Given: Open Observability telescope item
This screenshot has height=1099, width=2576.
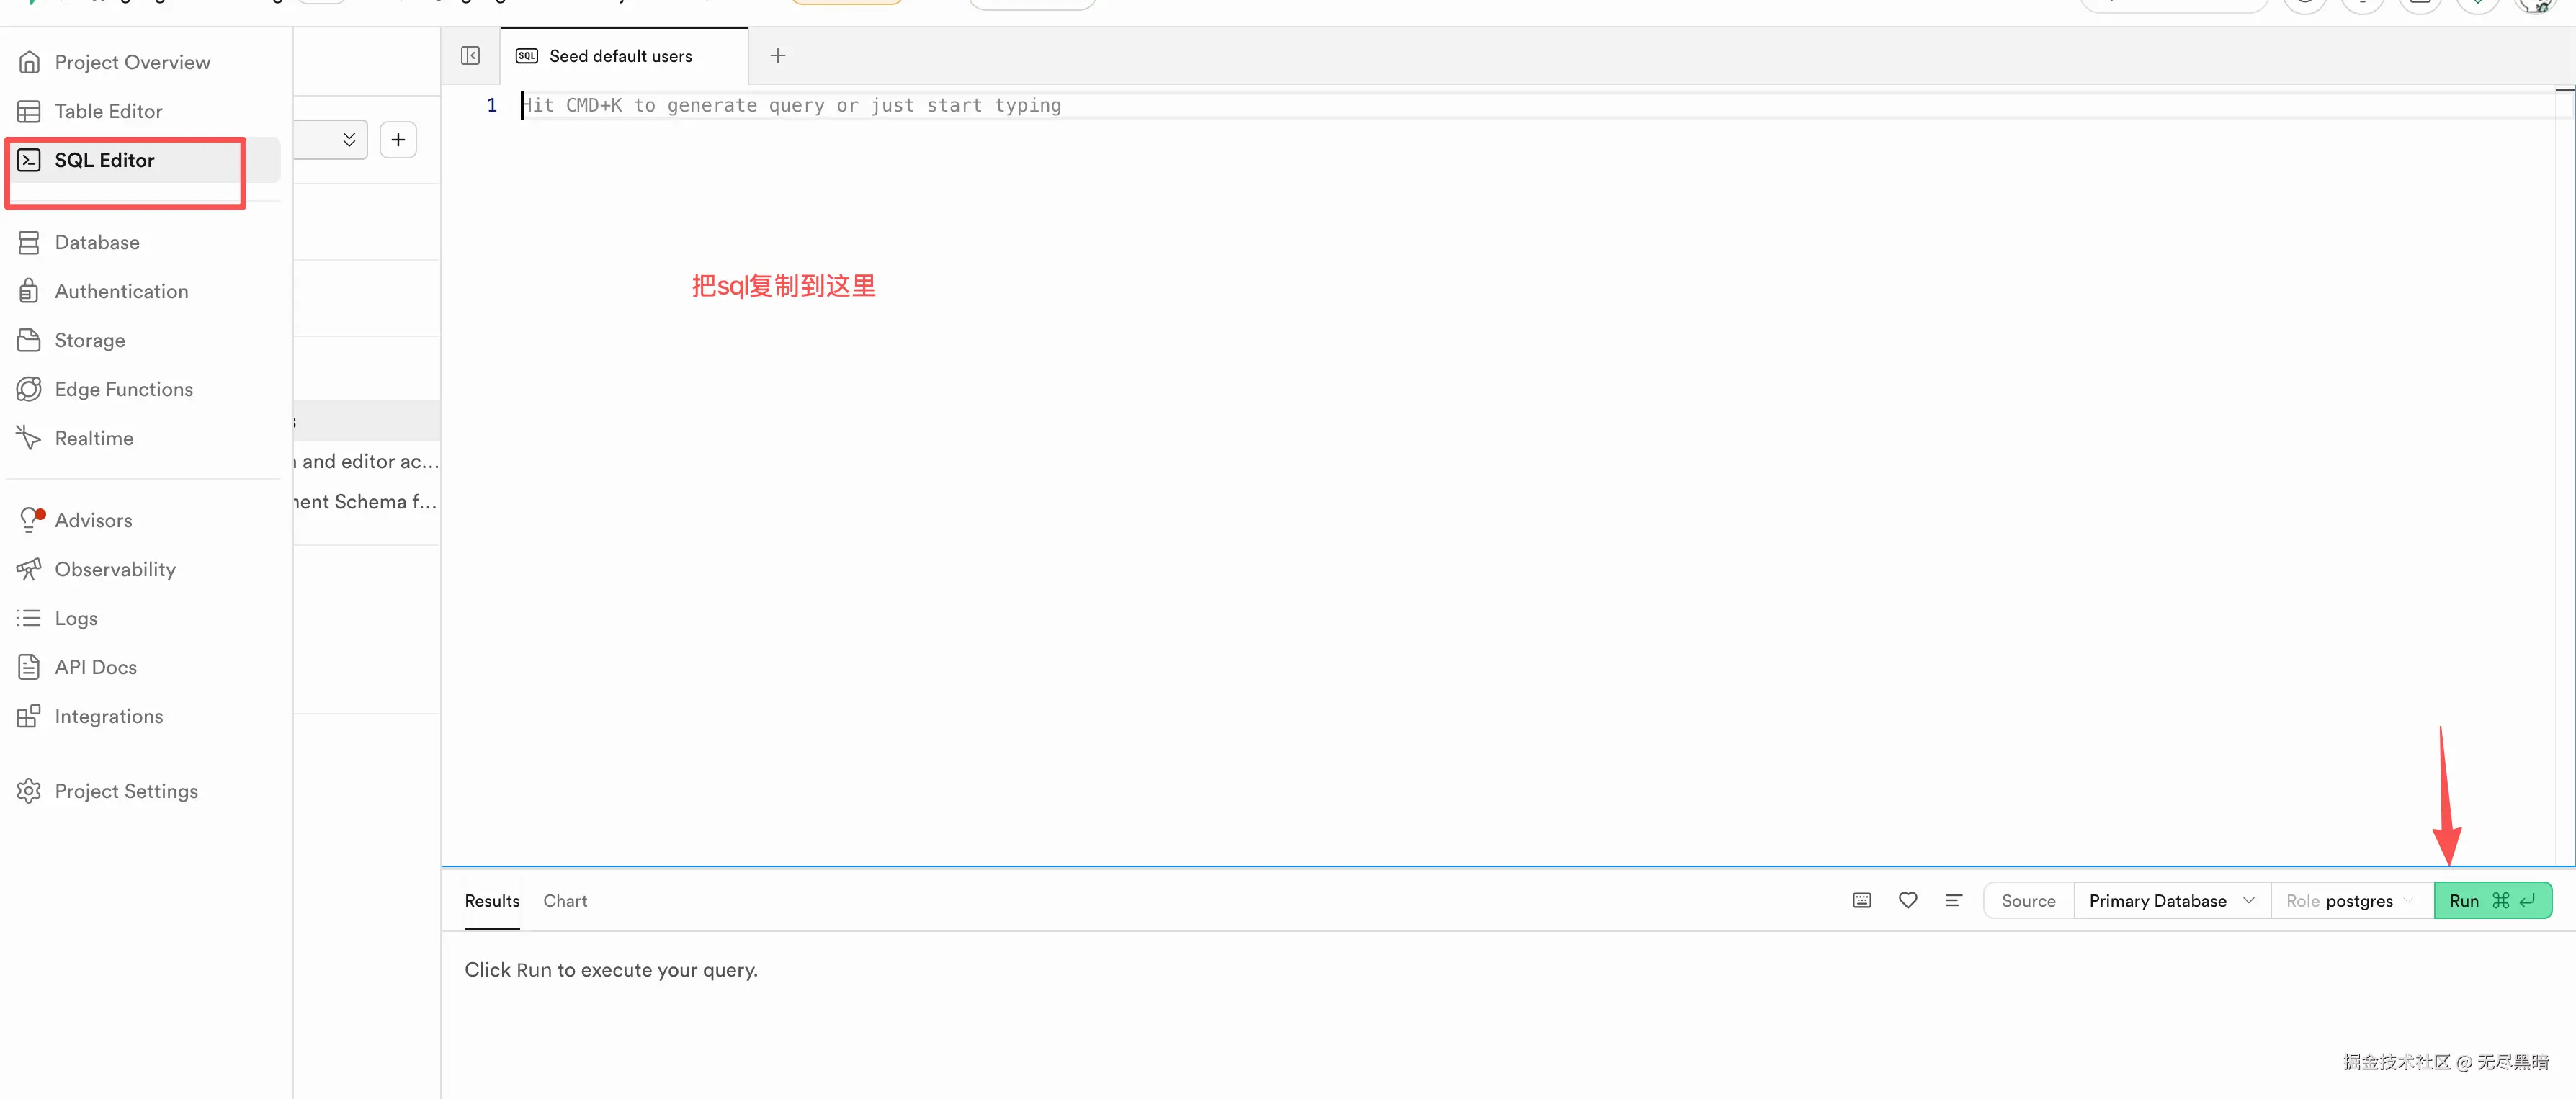Looking at the screenshot, I should [115, 569].
